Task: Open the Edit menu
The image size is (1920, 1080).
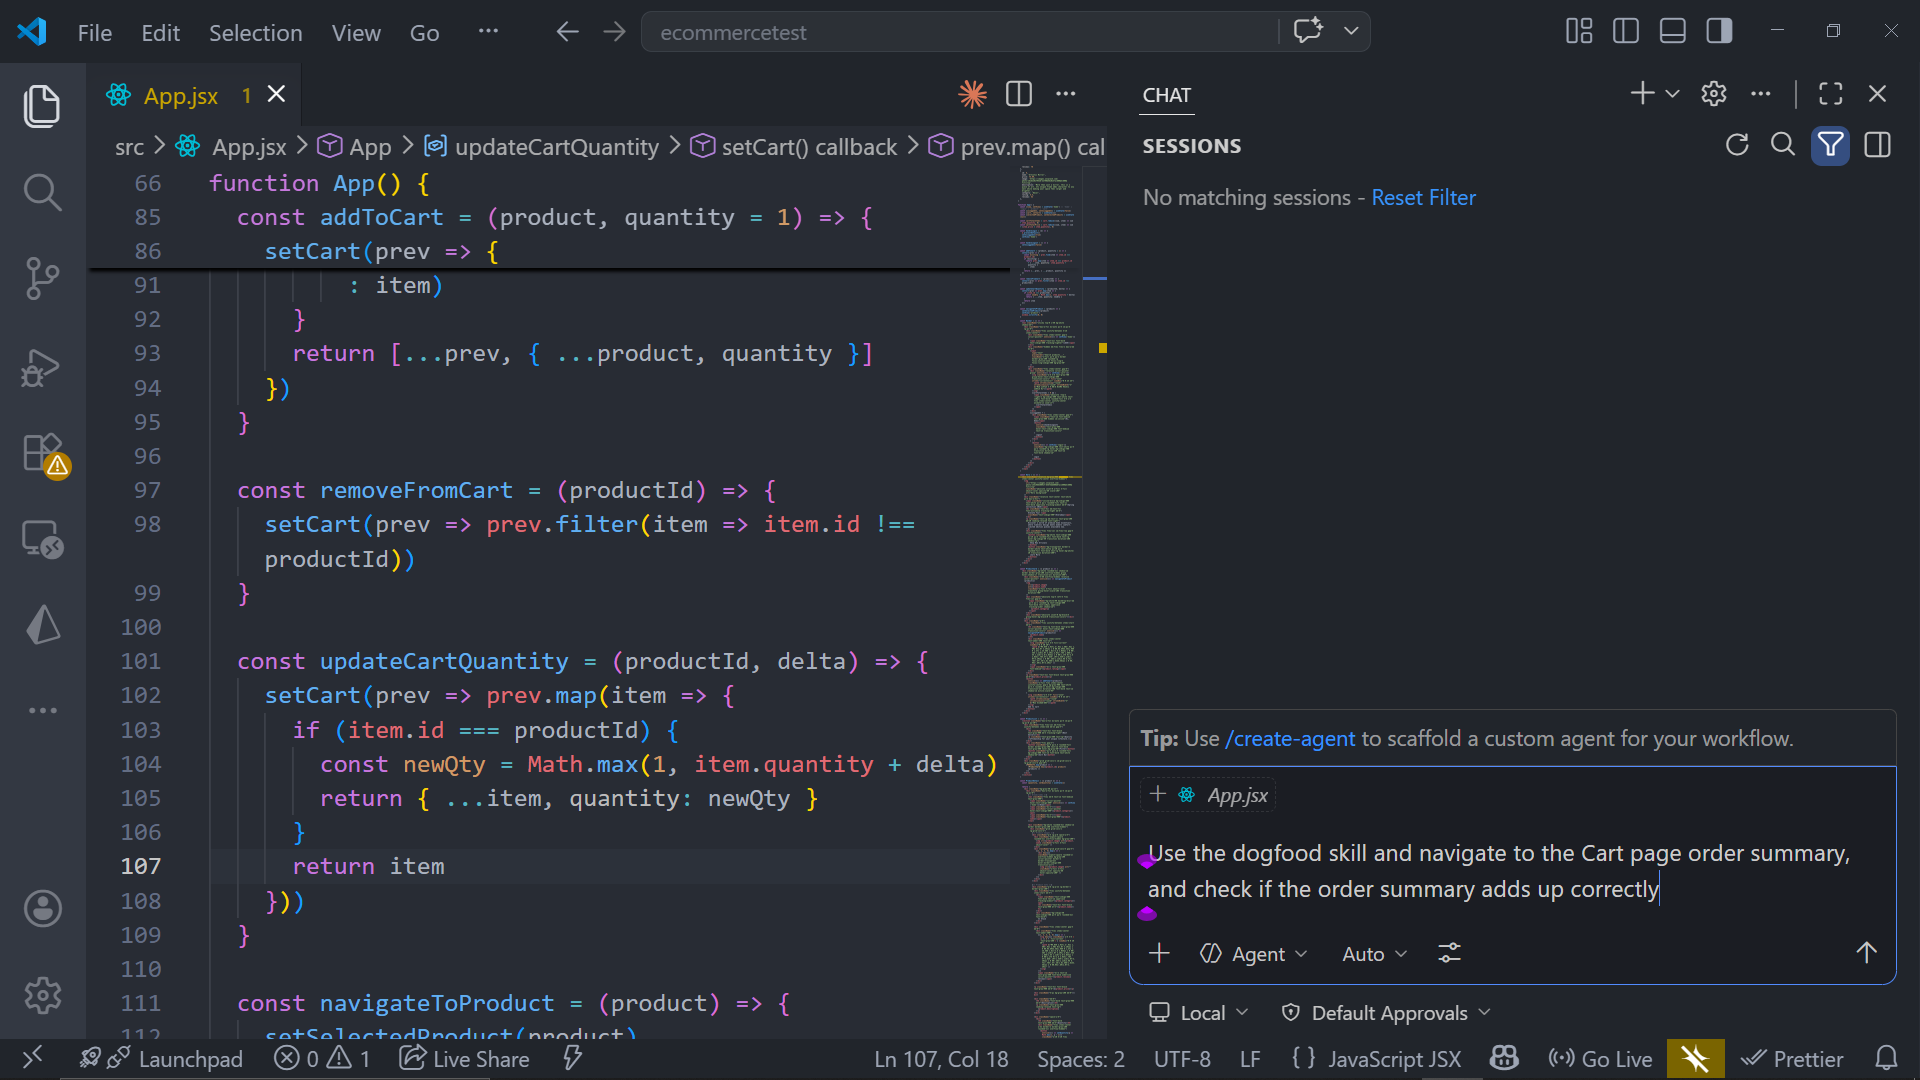Action: [x=160, y=33]
